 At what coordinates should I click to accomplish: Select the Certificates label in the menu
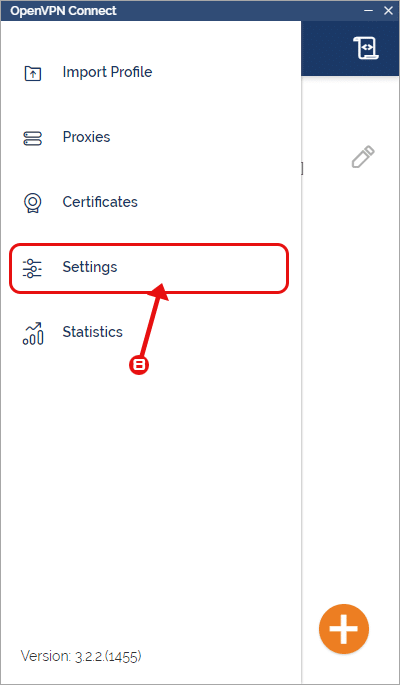100,202
